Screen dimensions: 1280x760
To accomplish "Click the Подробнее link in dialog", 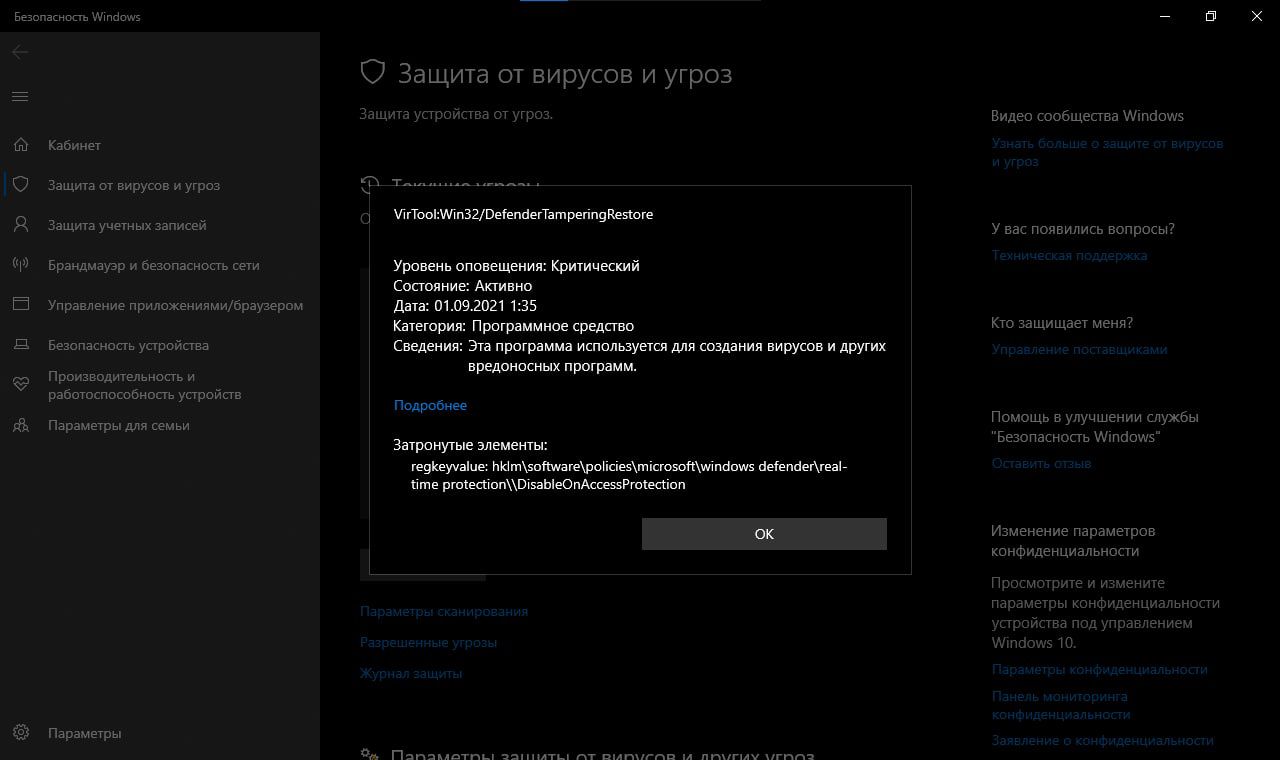I will click(430, 405).
